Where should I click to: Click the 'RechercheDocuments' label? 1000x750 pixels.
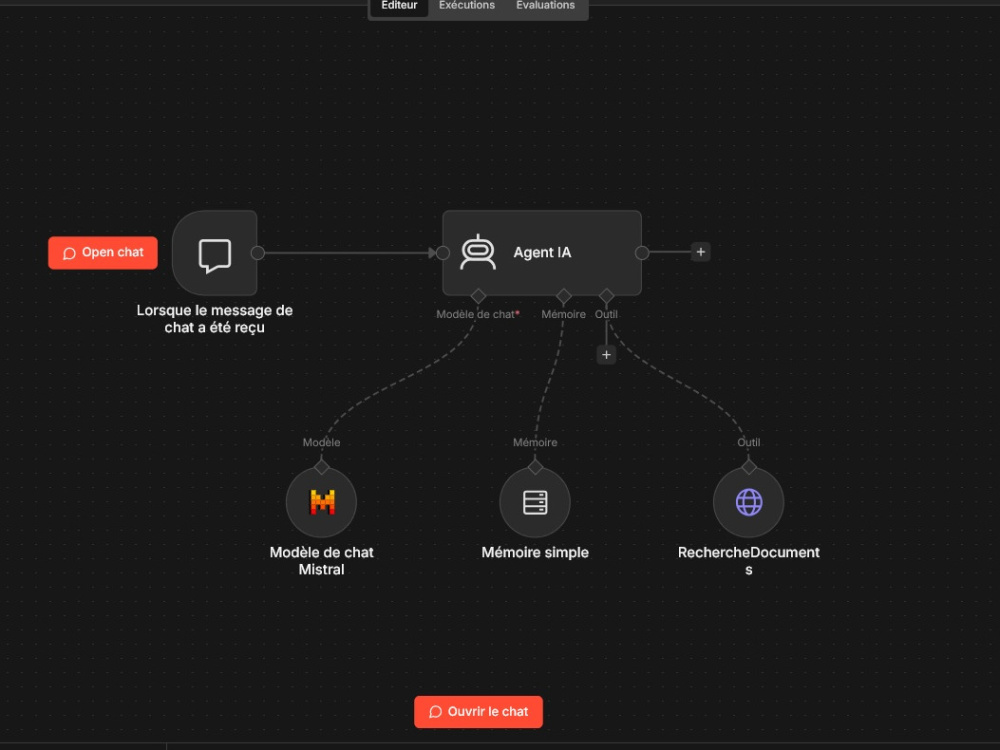[x=749, y=561]
